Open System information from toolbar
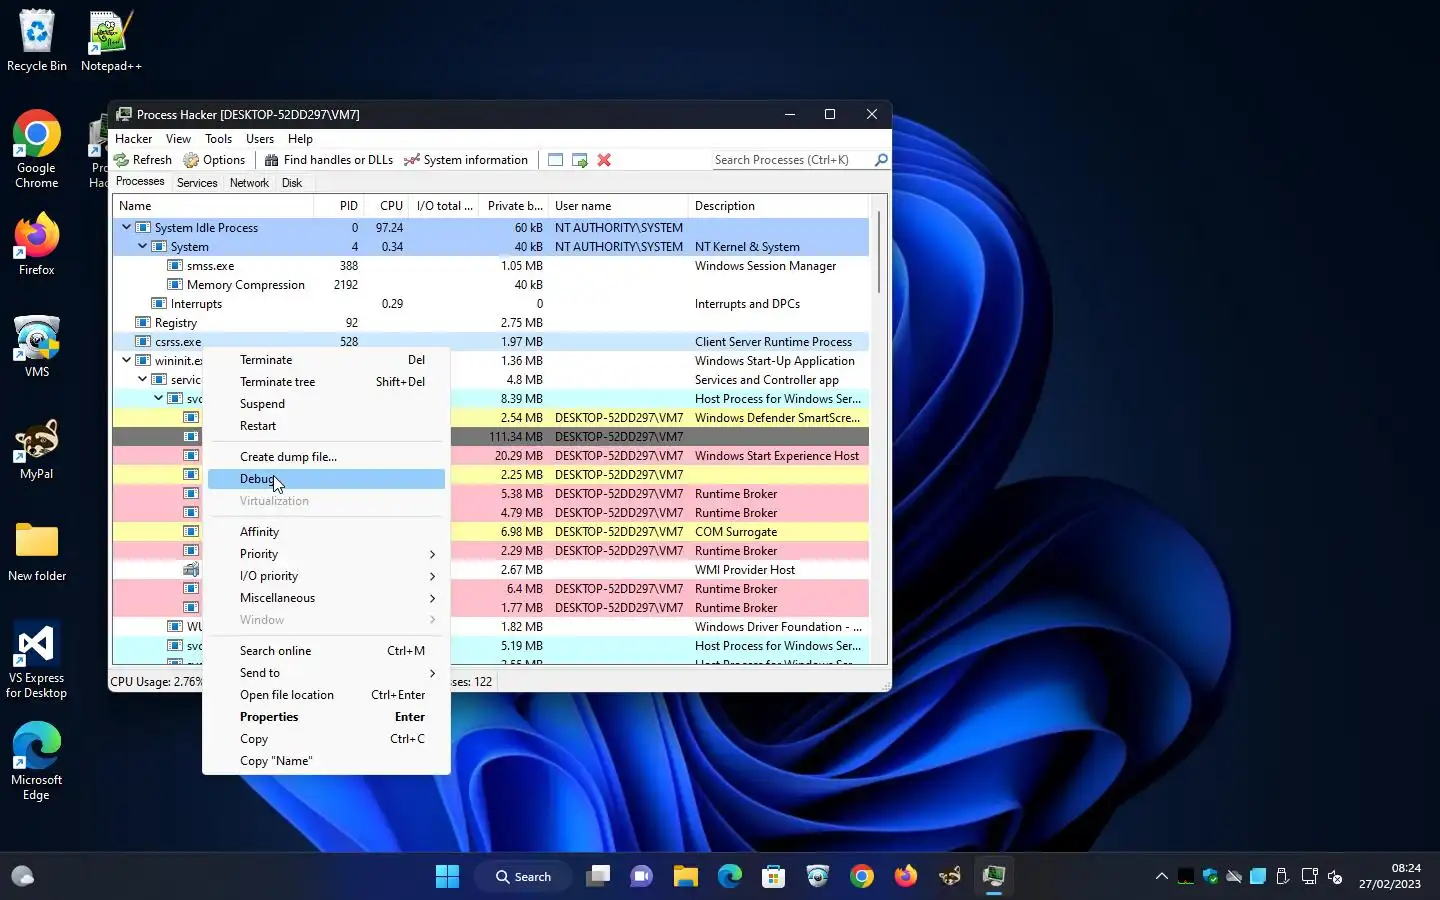This screenshot has height=900, width=1440. point(466,160)
